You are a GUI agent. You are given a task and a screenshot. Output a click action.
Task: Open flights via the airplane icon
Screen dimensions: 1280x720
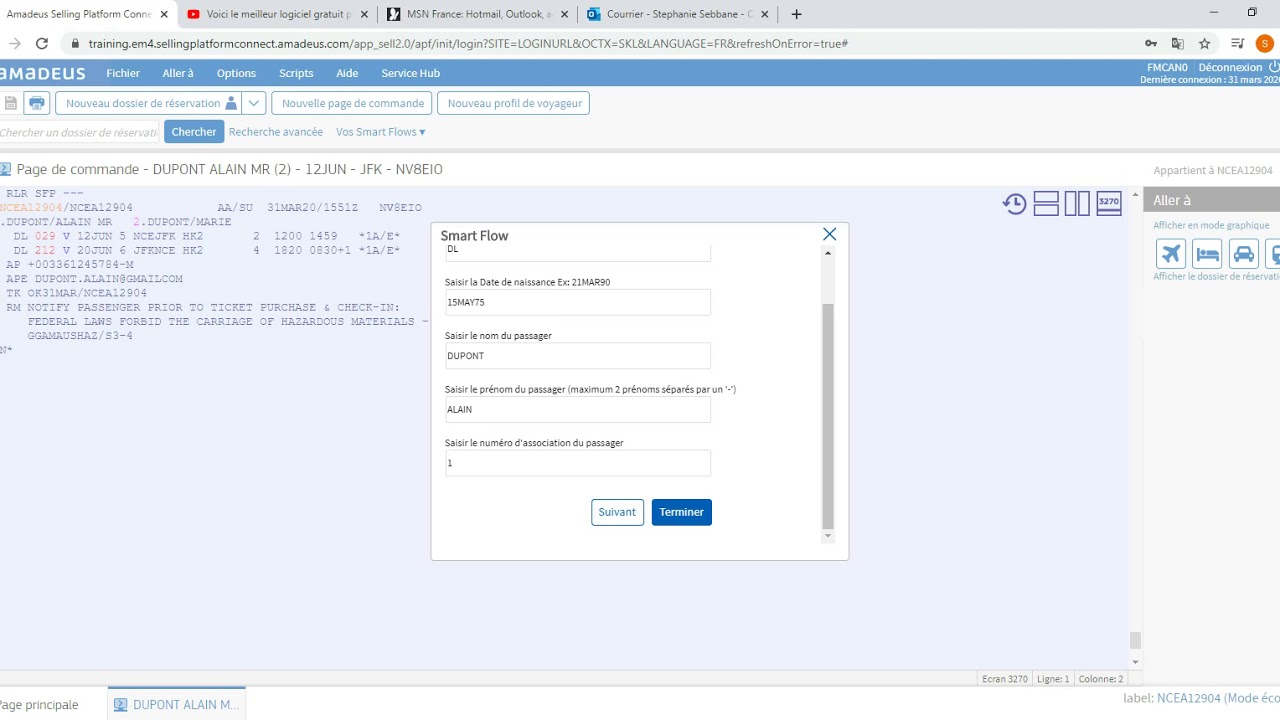pos(1170,254)
